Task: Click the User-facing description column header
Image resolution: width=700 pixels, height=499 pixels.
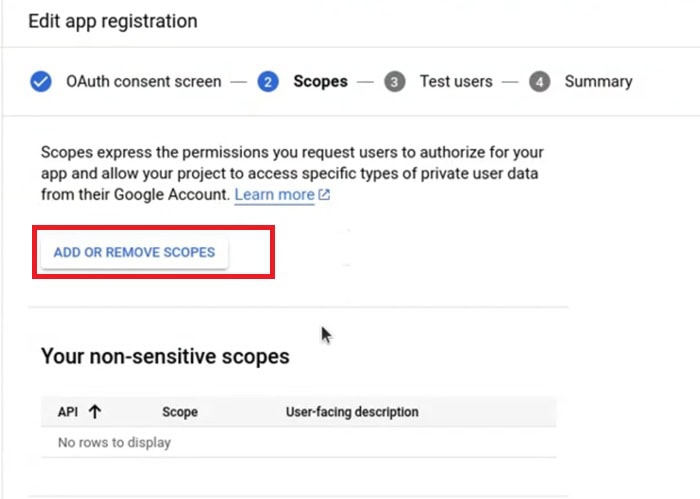Action: click(352, 412)
